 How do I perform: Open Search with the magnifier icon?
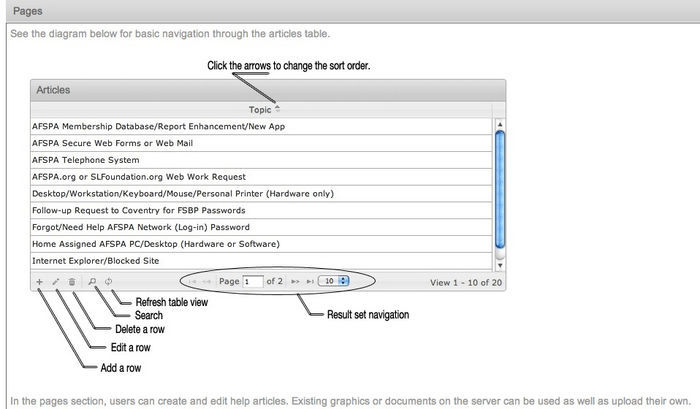[x=92, y=282]
